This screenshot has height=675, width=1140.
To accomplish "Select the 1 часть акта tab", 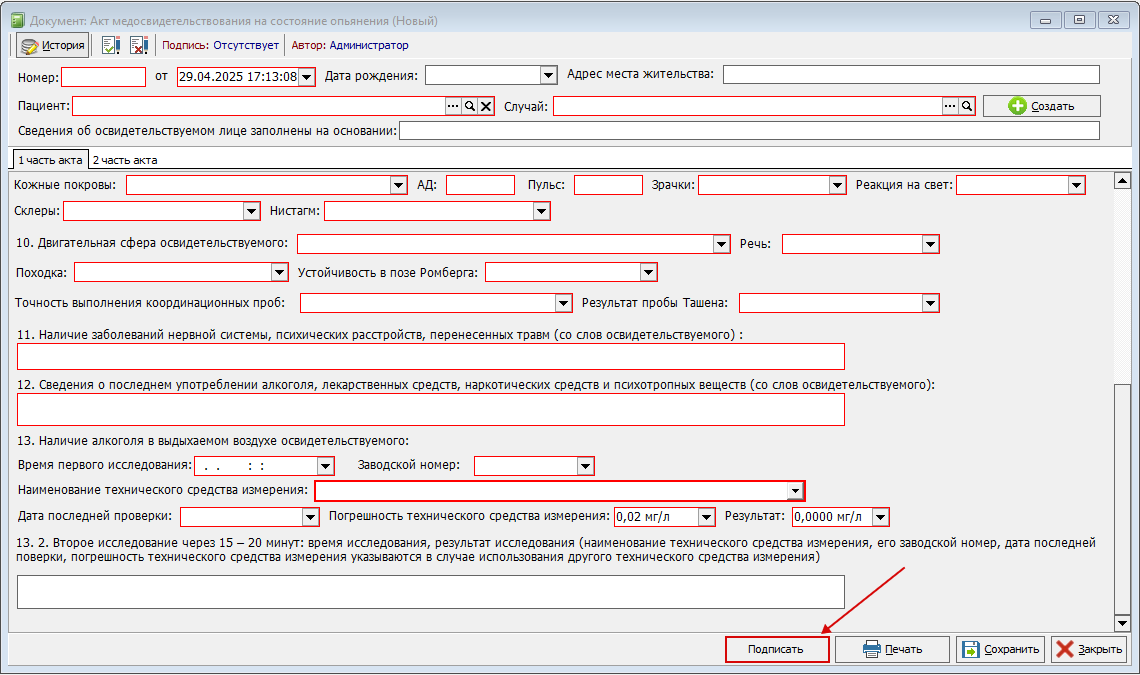I will click(x=50, y=160).
